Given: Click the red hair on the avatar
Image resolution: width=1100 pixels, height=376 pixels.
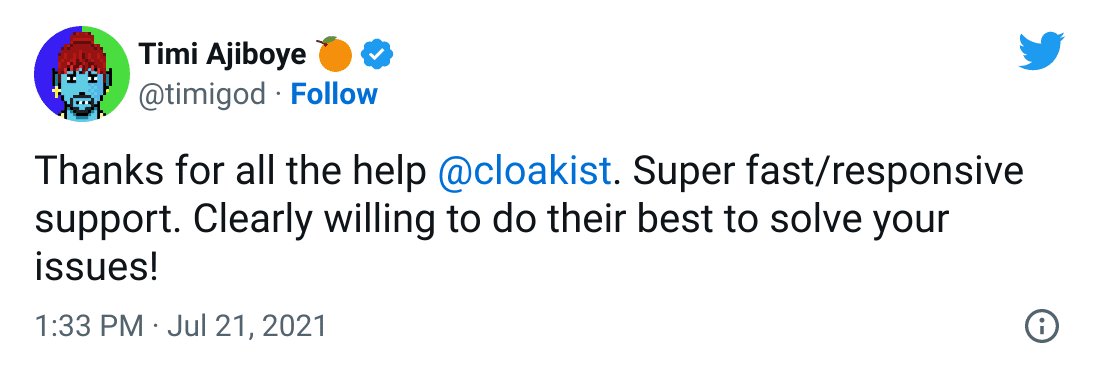Looking at the screenshot, I should pyautogui.click(x=81, y=51).
